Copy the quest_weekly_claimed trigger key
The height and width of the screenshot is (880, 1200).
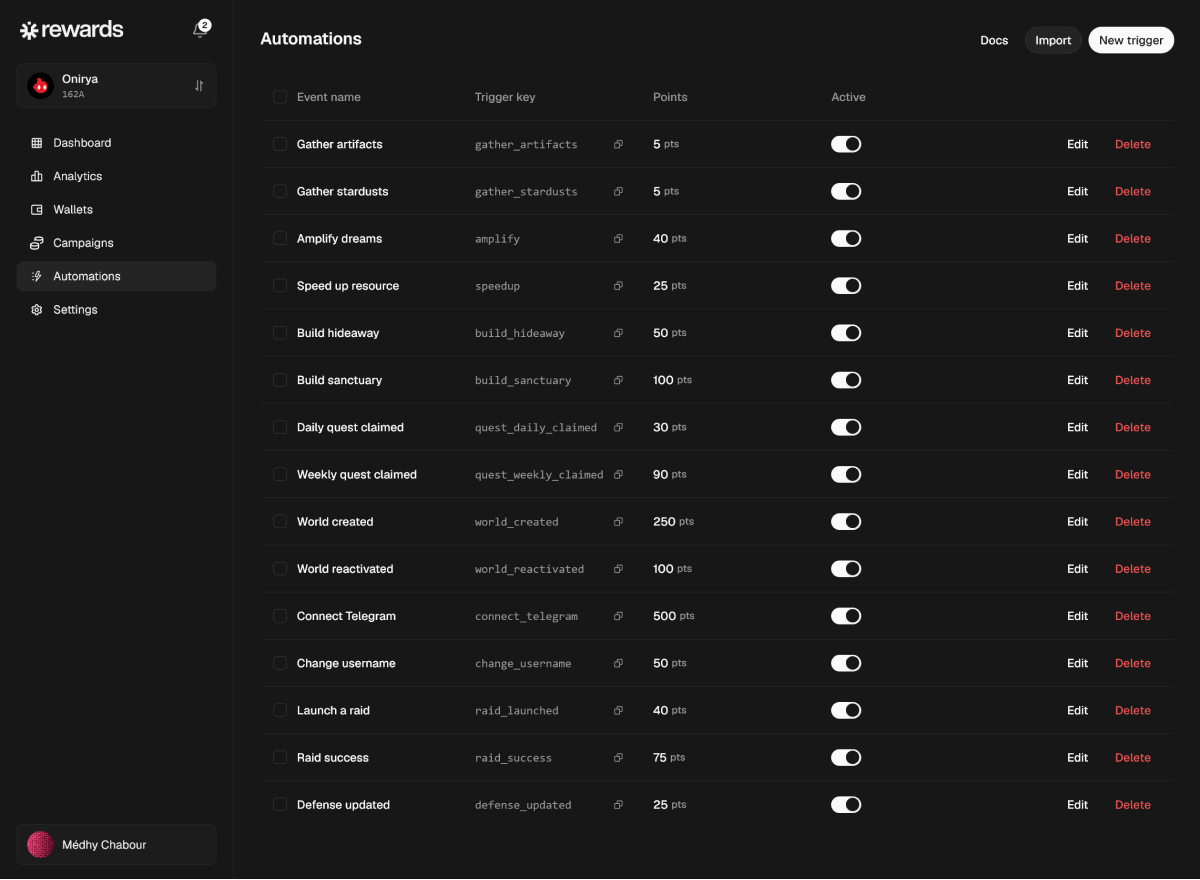tap(618, 475)
